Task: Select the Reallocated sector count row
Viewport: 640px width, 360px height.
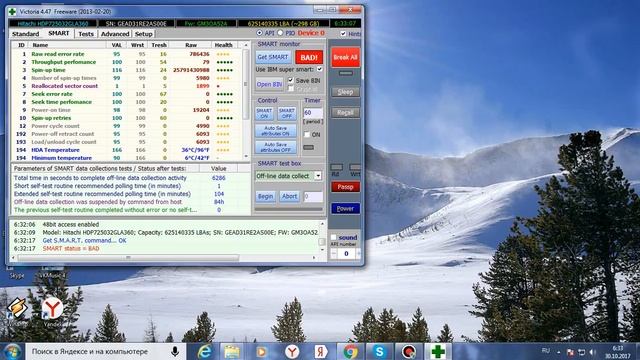Action: 127,86
